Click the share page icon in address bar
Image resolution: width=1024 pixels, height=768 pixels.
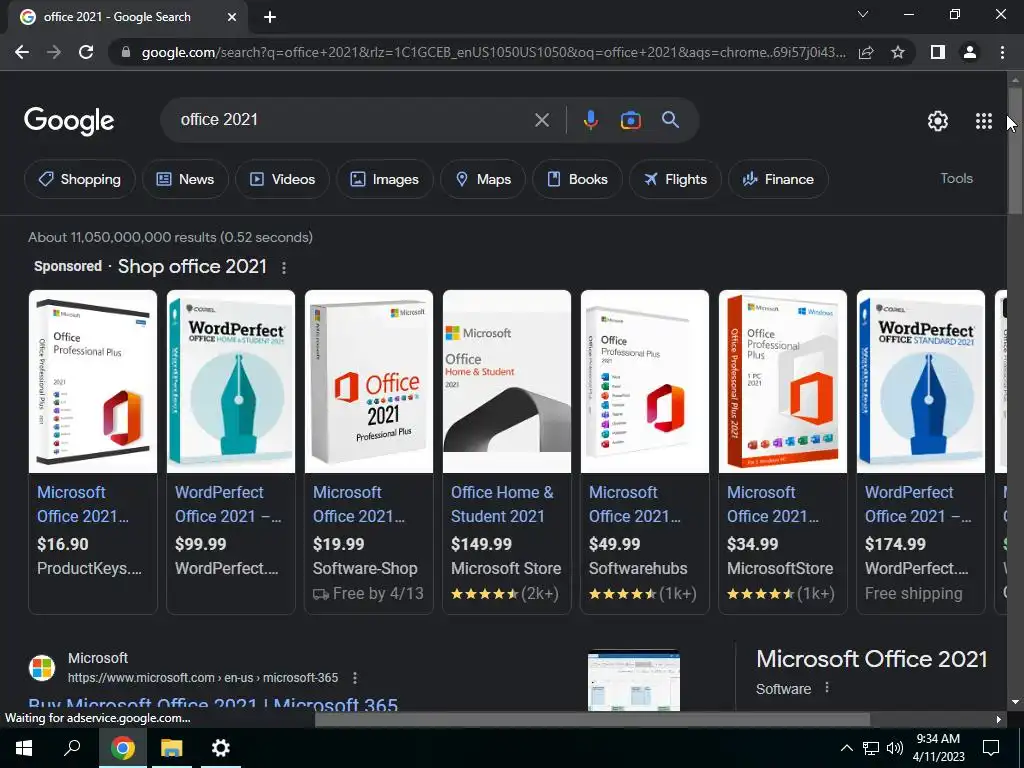pyautogui.click(x=866, y=52)
